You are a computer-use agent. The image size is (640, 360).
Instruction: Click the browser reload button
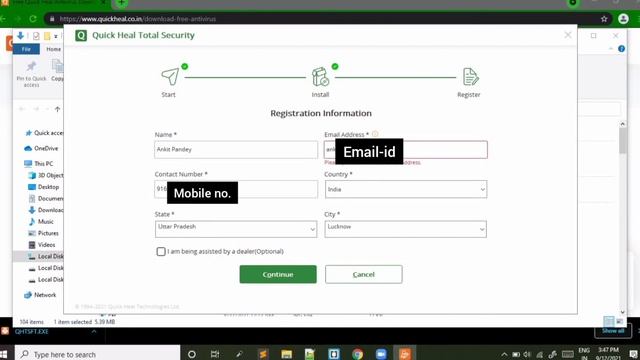click(x=33, y=19)
